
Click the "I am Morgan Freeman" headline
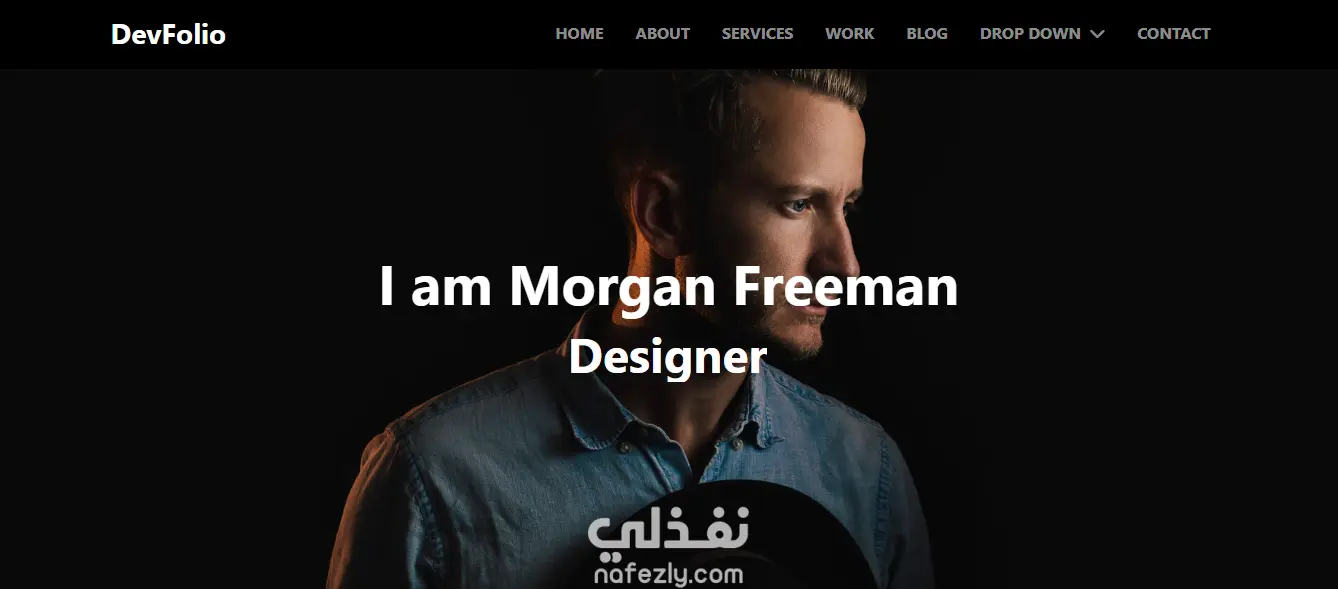click(668, 286)
